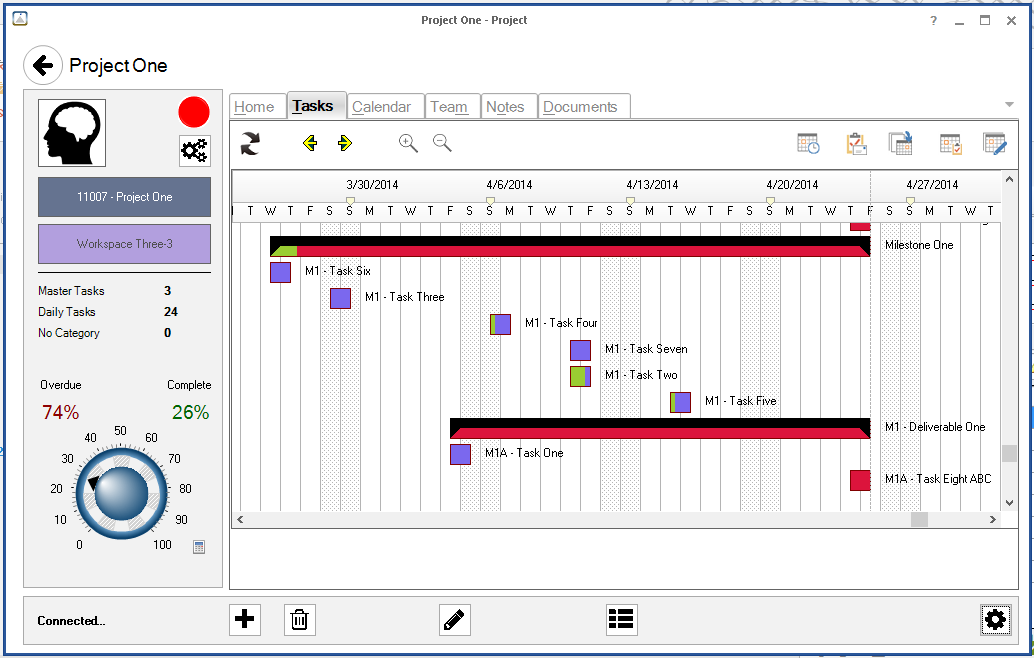1034x658 pixels.
Task: Open the Team tab
Action: coord(451,105)
